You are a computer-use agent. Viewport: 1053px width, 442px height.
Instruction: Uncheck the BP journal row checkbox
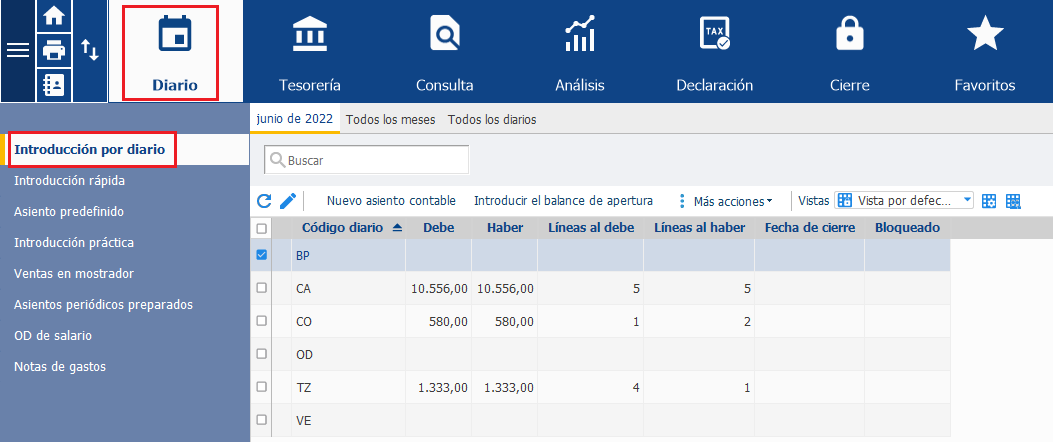262,255
